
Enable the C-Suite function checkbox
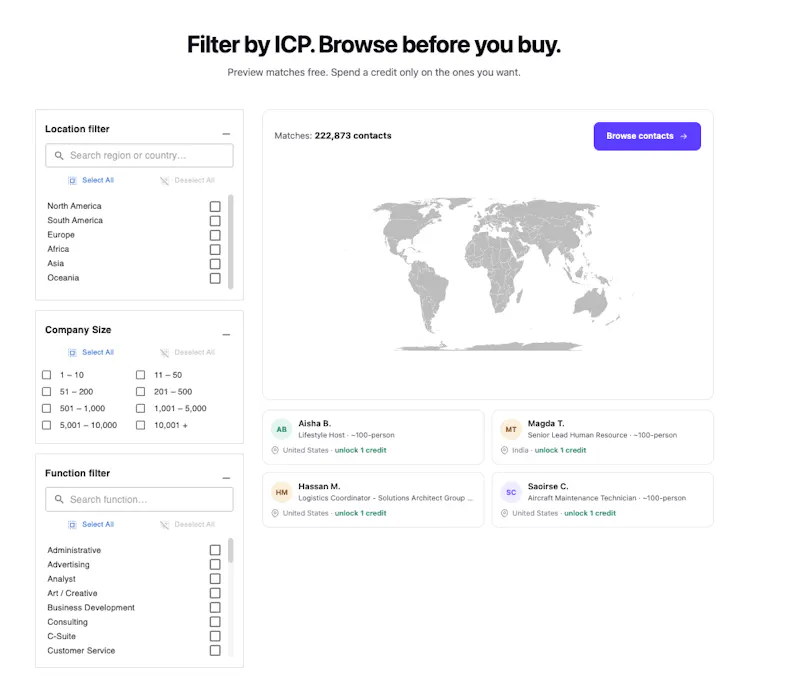(215, 636)
